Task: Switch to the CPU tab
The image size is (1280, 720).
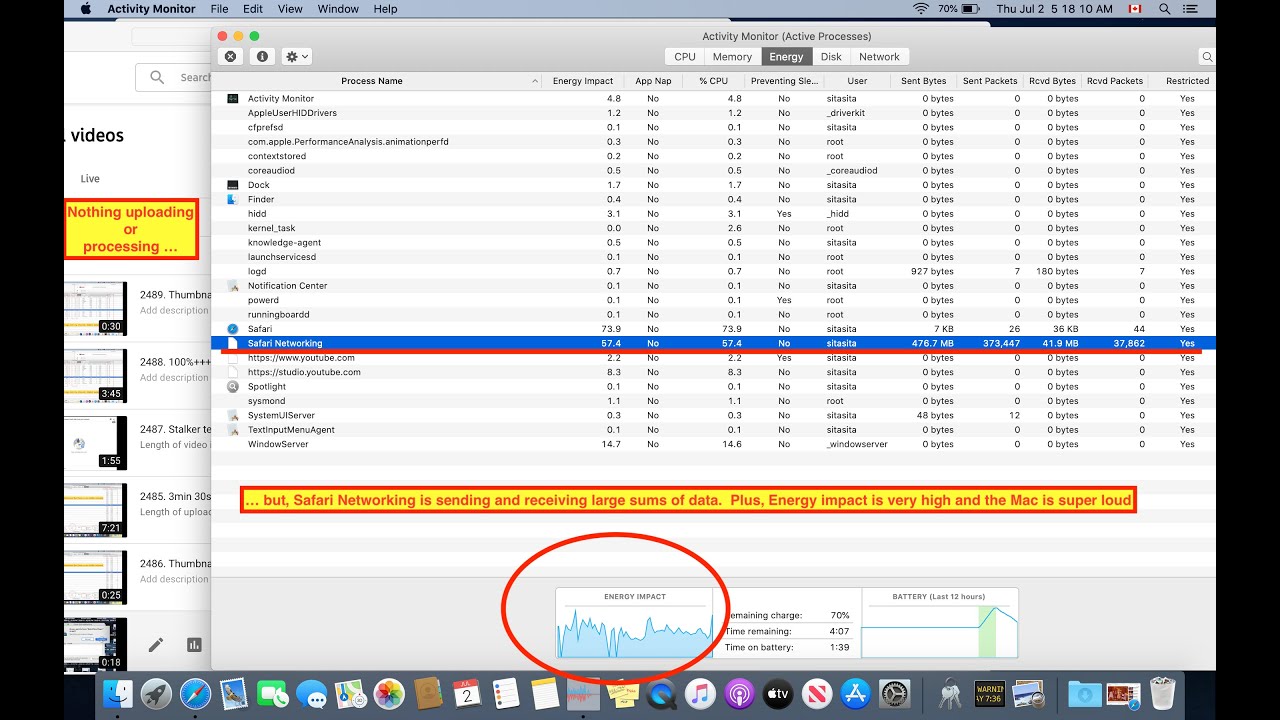Action: [x=685, y=57]
